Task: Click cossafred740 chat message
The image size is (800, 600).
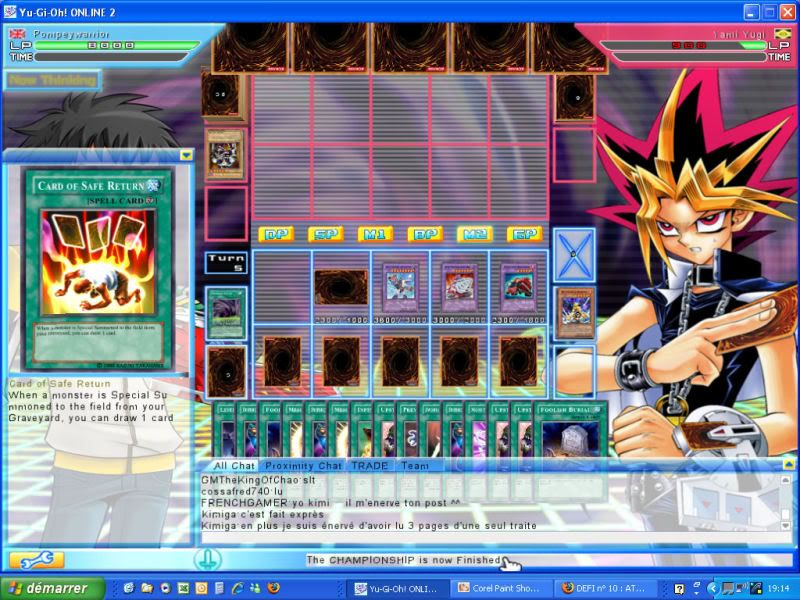Action: click(242, 491)
